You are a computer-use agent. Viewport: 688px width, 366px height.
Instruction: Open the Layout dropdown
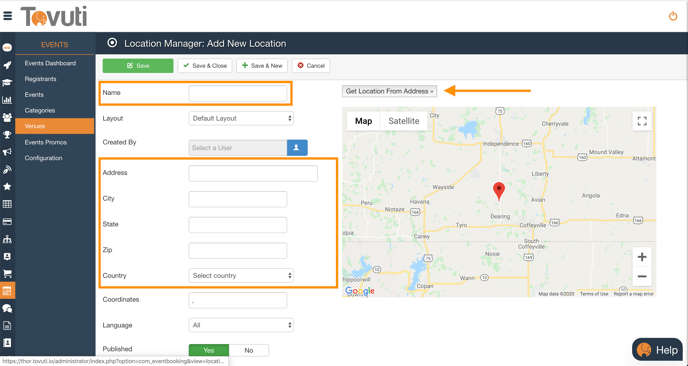pyautogui.click(x=241, y=118)
